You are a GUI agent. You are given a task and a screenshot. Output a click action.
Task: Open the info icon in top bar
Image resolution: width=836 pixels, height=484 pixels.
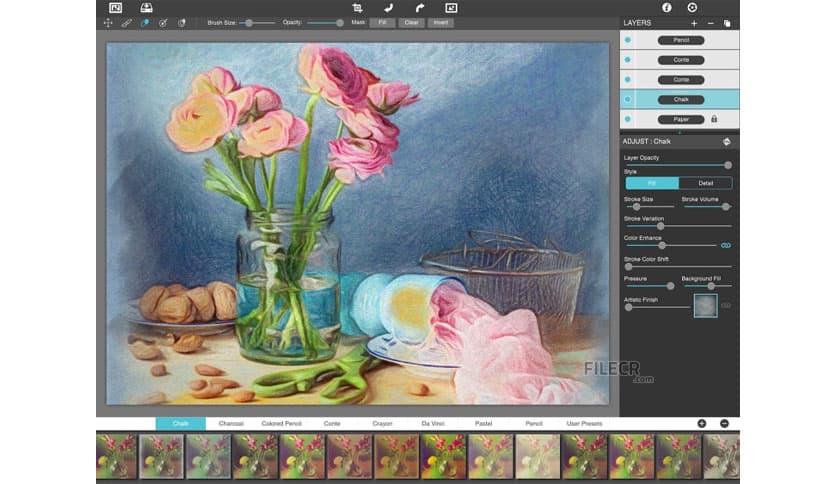tap(666, 7)
